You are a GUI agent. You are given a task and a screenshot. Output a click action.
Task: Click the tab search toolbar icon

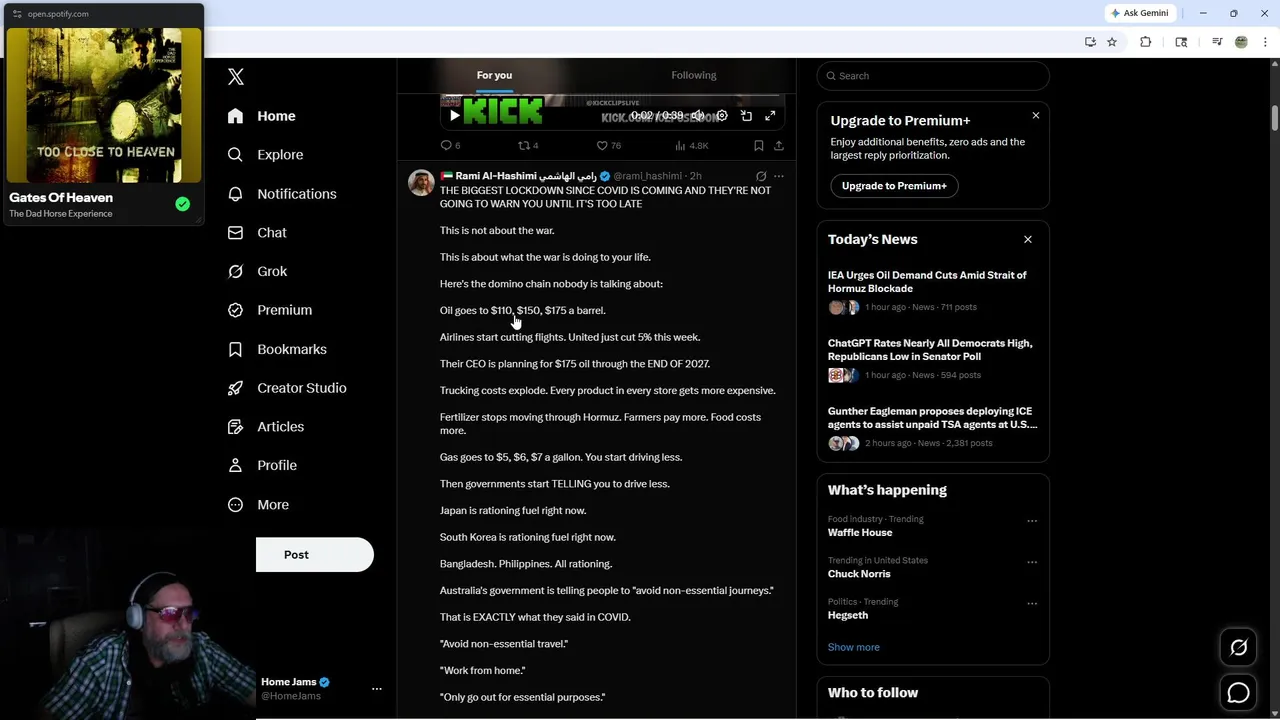point(1181,42)
